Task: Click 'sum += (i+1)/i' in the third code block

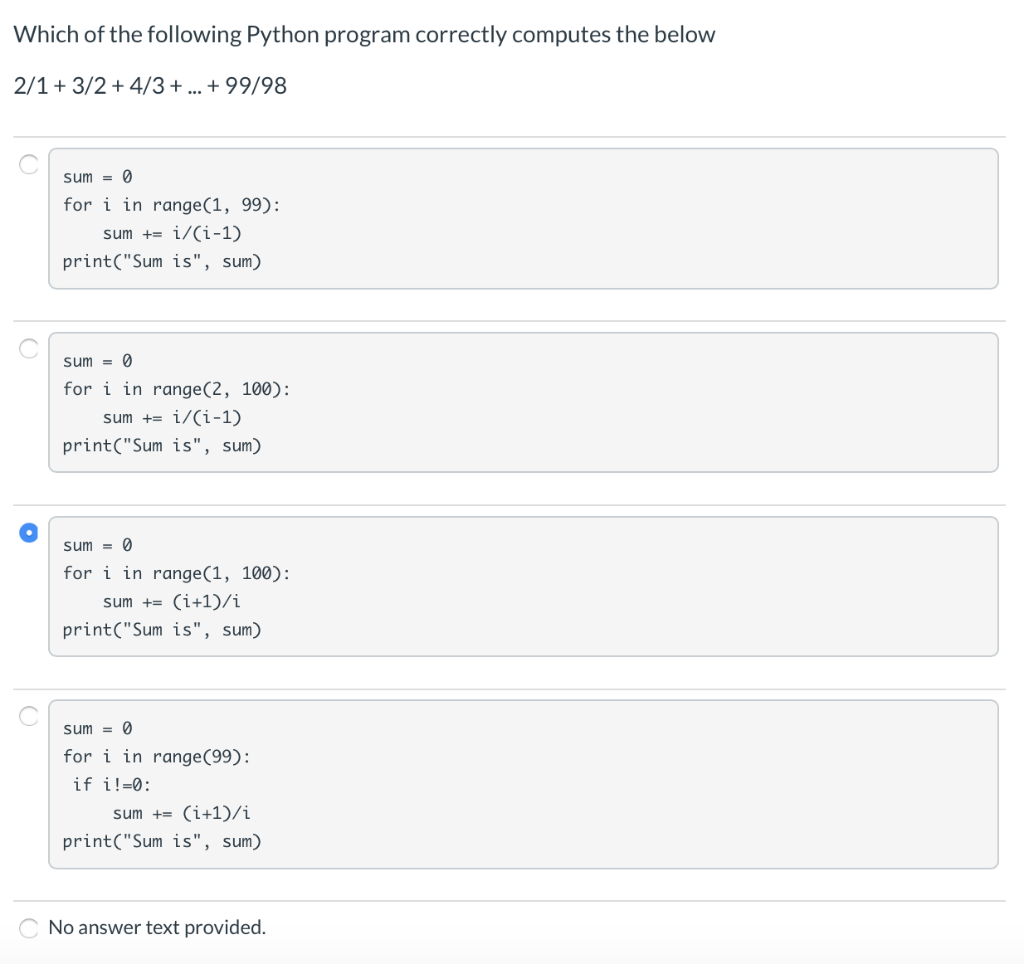Action: (172, 602)
